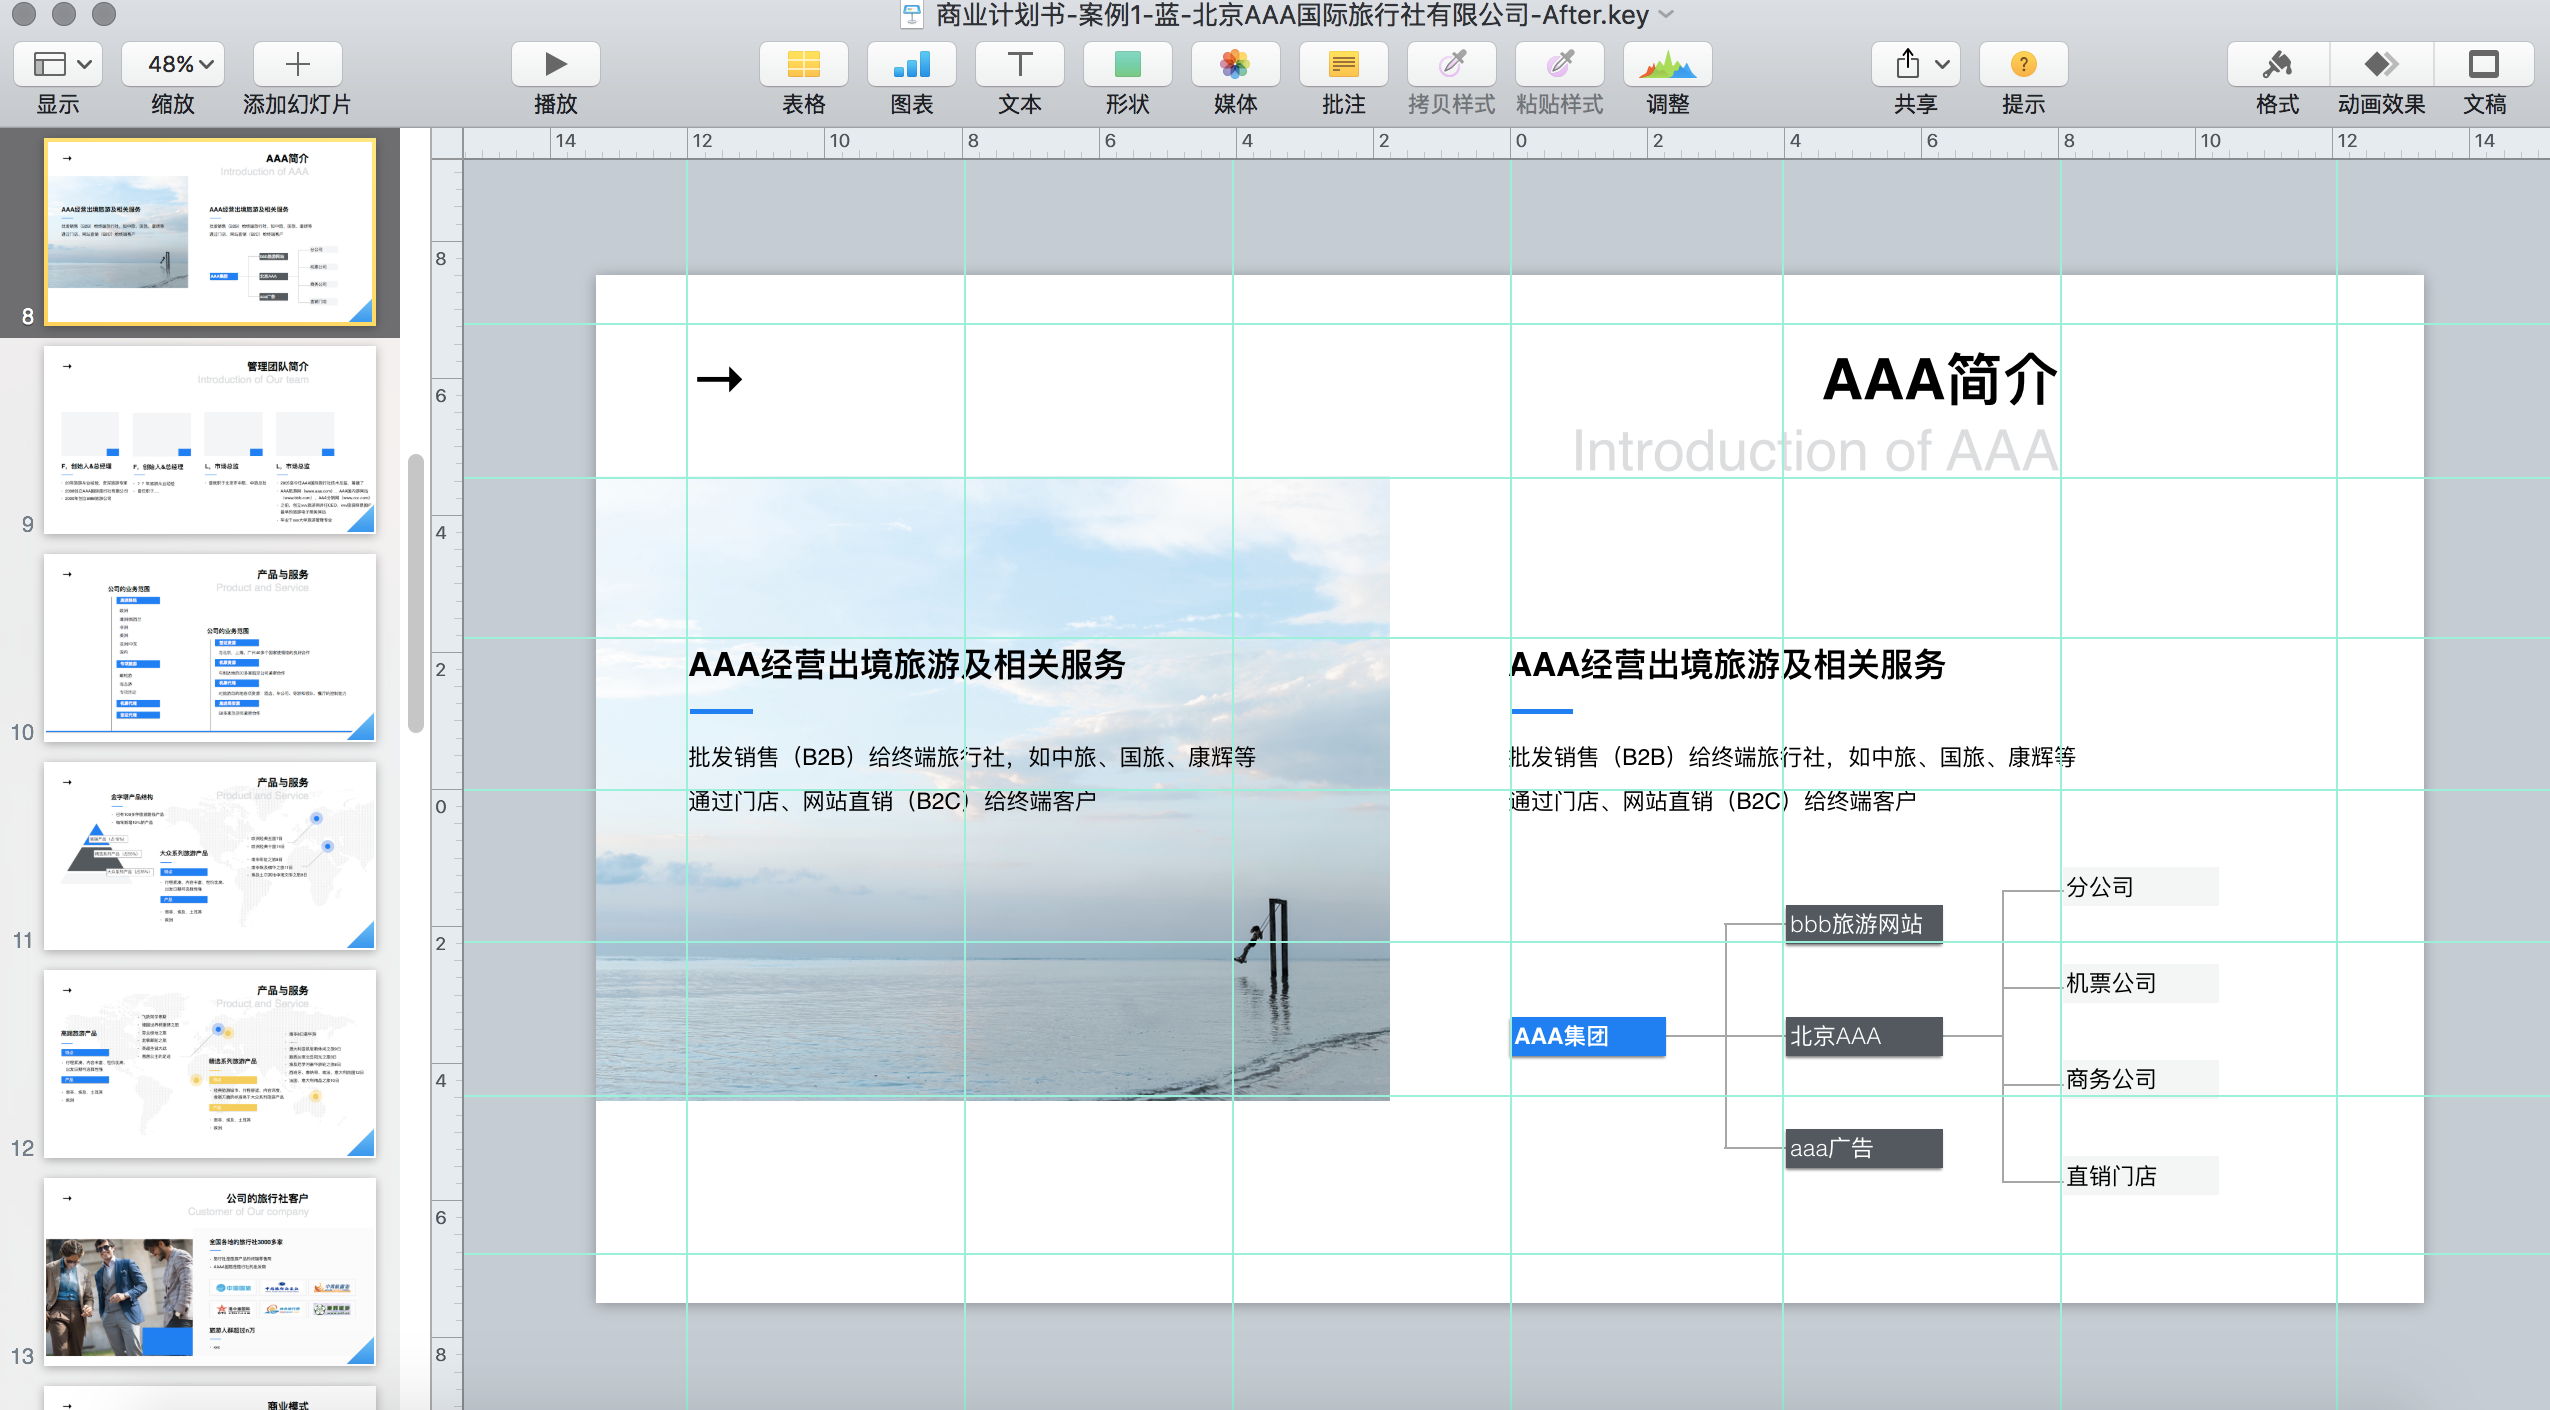
Task: Click the Add Slide plus button
Action: (x=297, y=65)
